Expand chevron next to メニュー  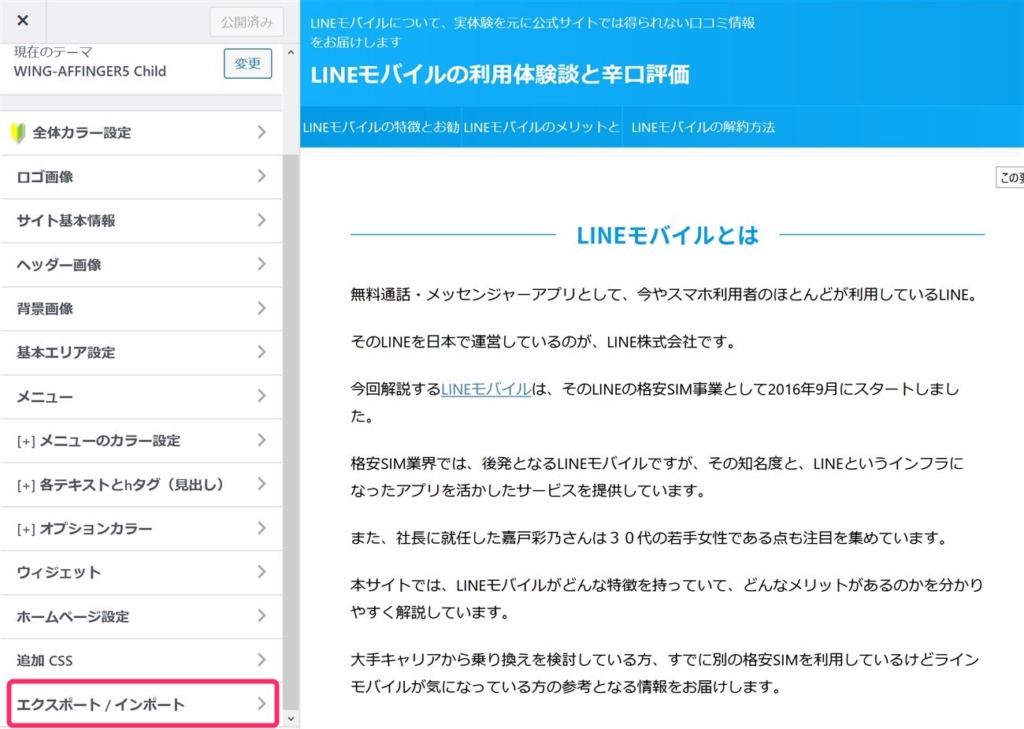[x=262, y=396]
